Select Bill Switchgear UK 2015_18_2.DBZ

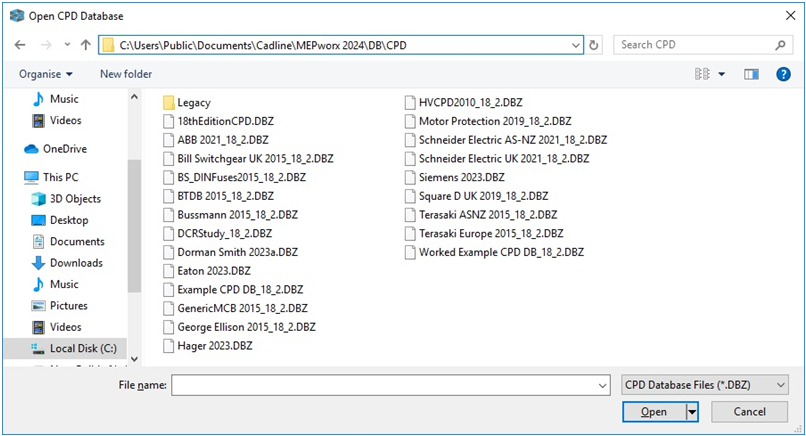tap(248, 159)
